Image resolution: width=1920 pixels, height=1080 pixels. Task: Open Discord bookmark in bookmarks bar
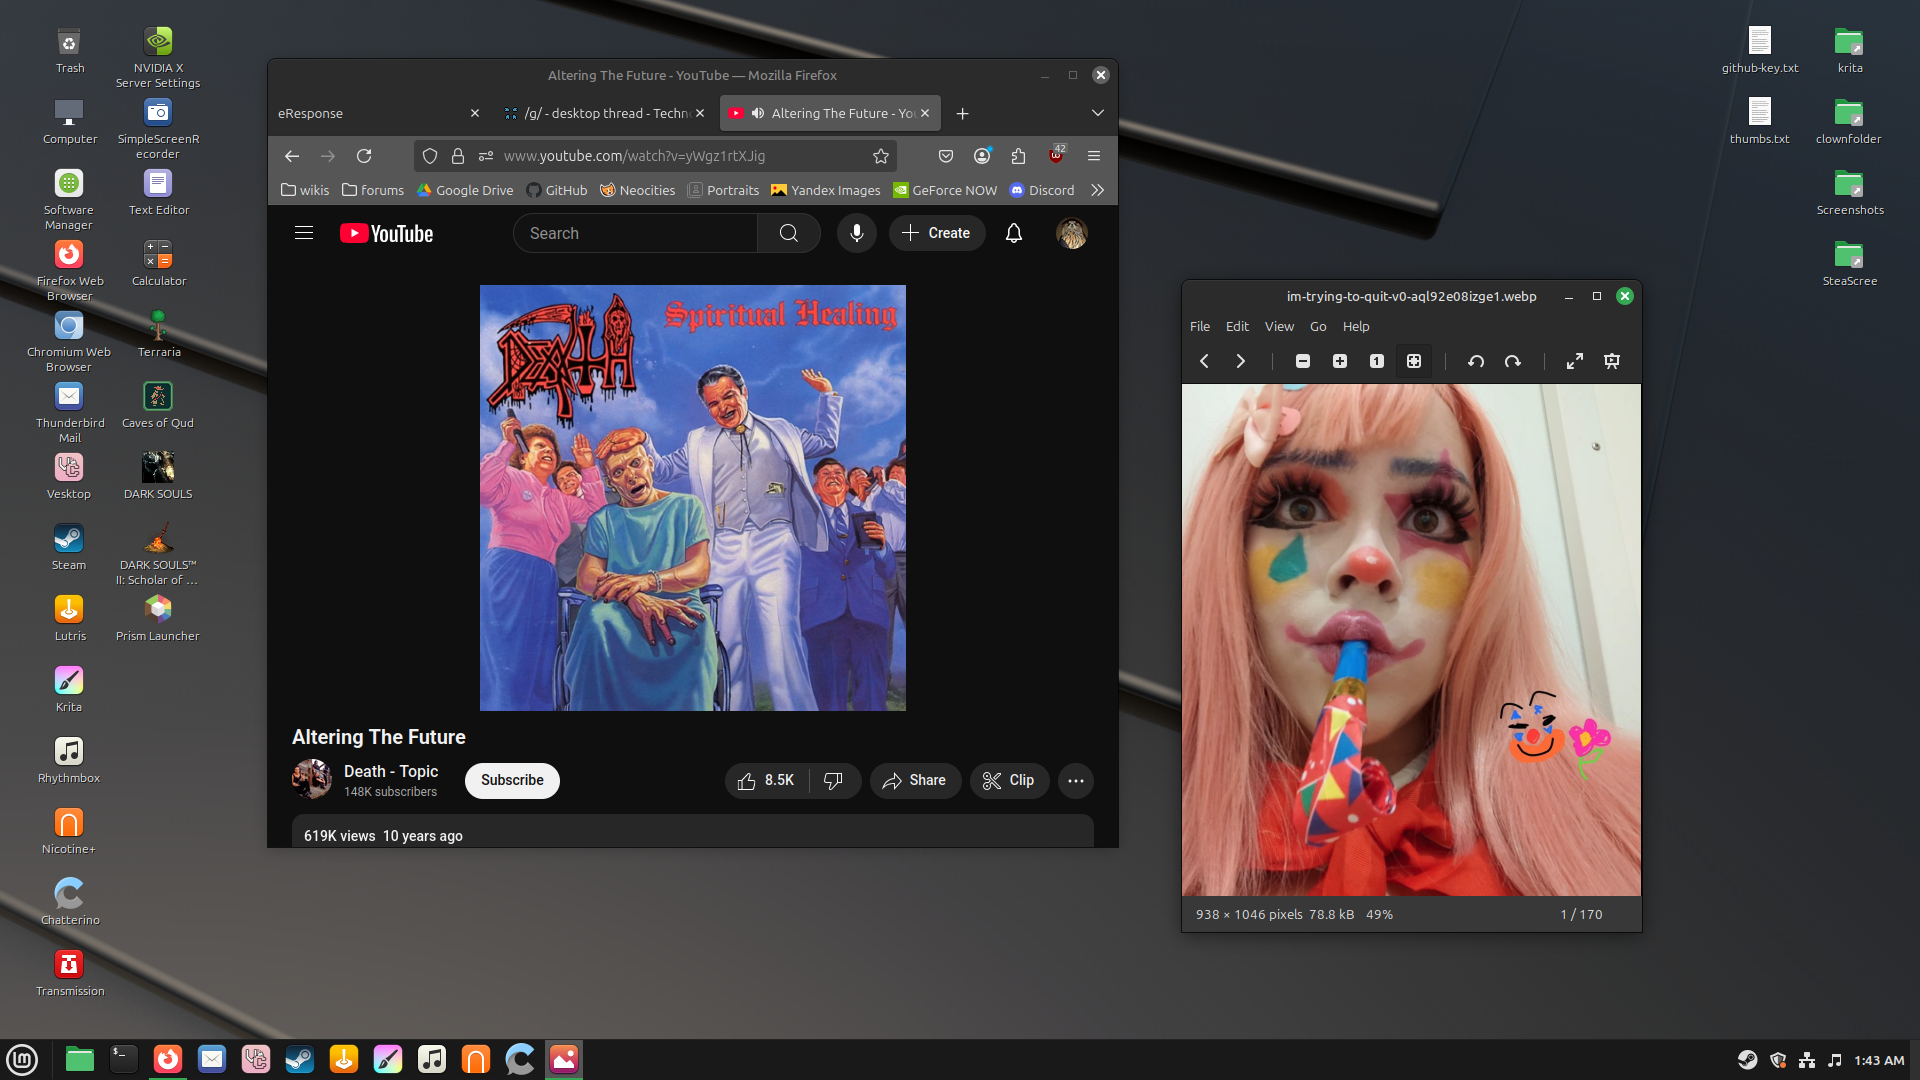1042,190
